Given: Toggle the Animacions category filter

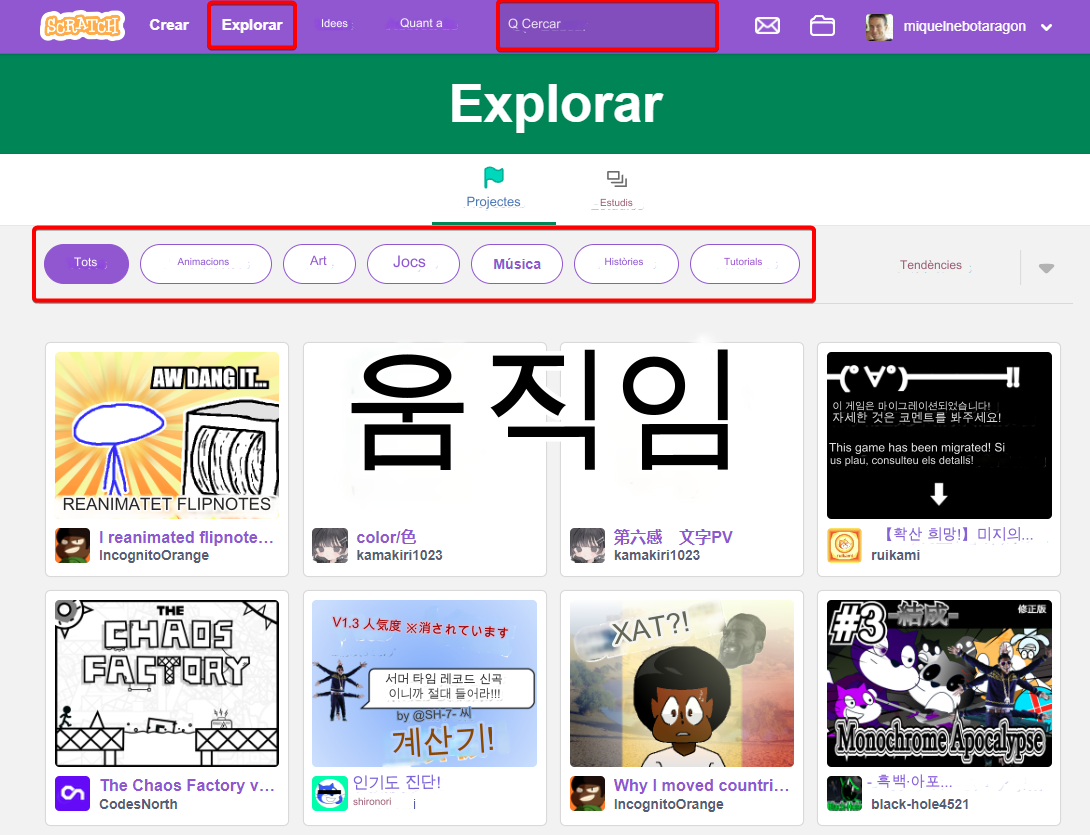Looking at the screenshot, I should click(x=205, y=264).
